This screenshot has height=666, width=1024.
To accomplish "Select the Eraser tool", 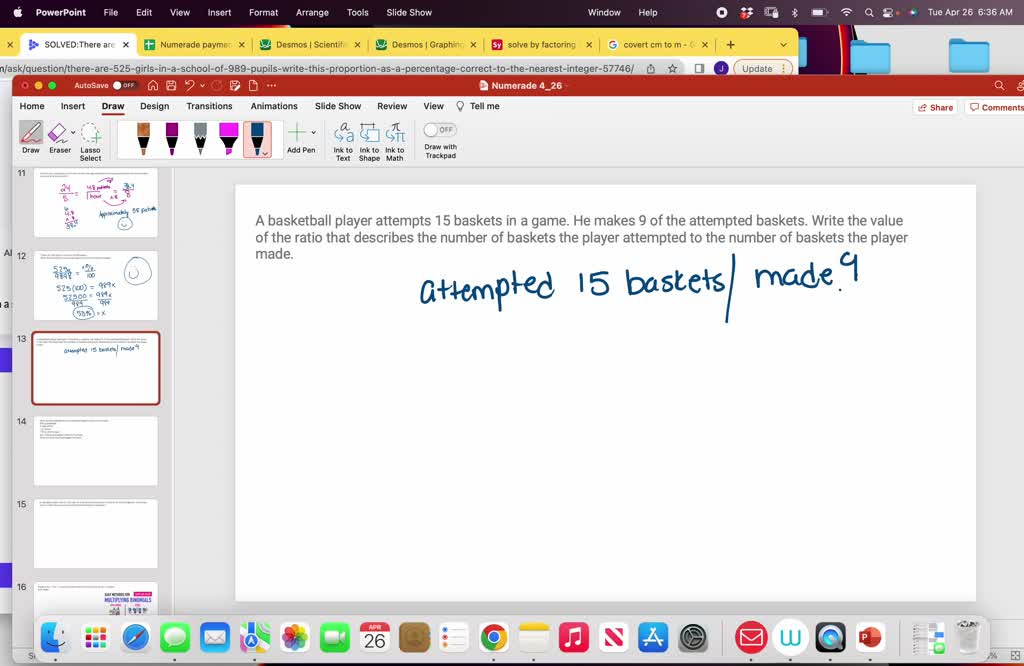I will 58,134.
